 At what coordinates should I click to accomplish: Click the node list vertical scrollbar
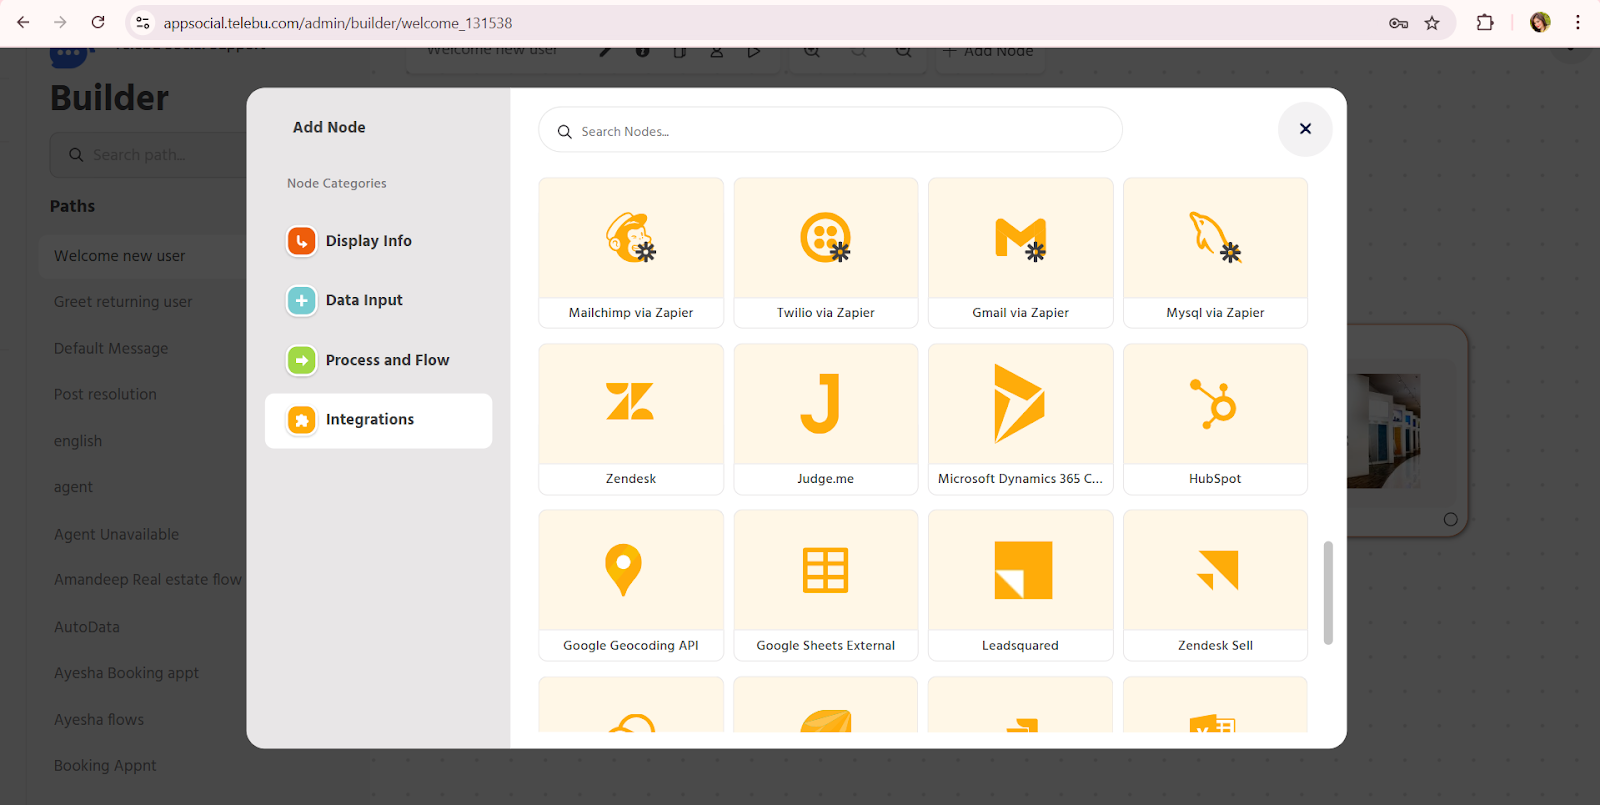pos(1328,593)
